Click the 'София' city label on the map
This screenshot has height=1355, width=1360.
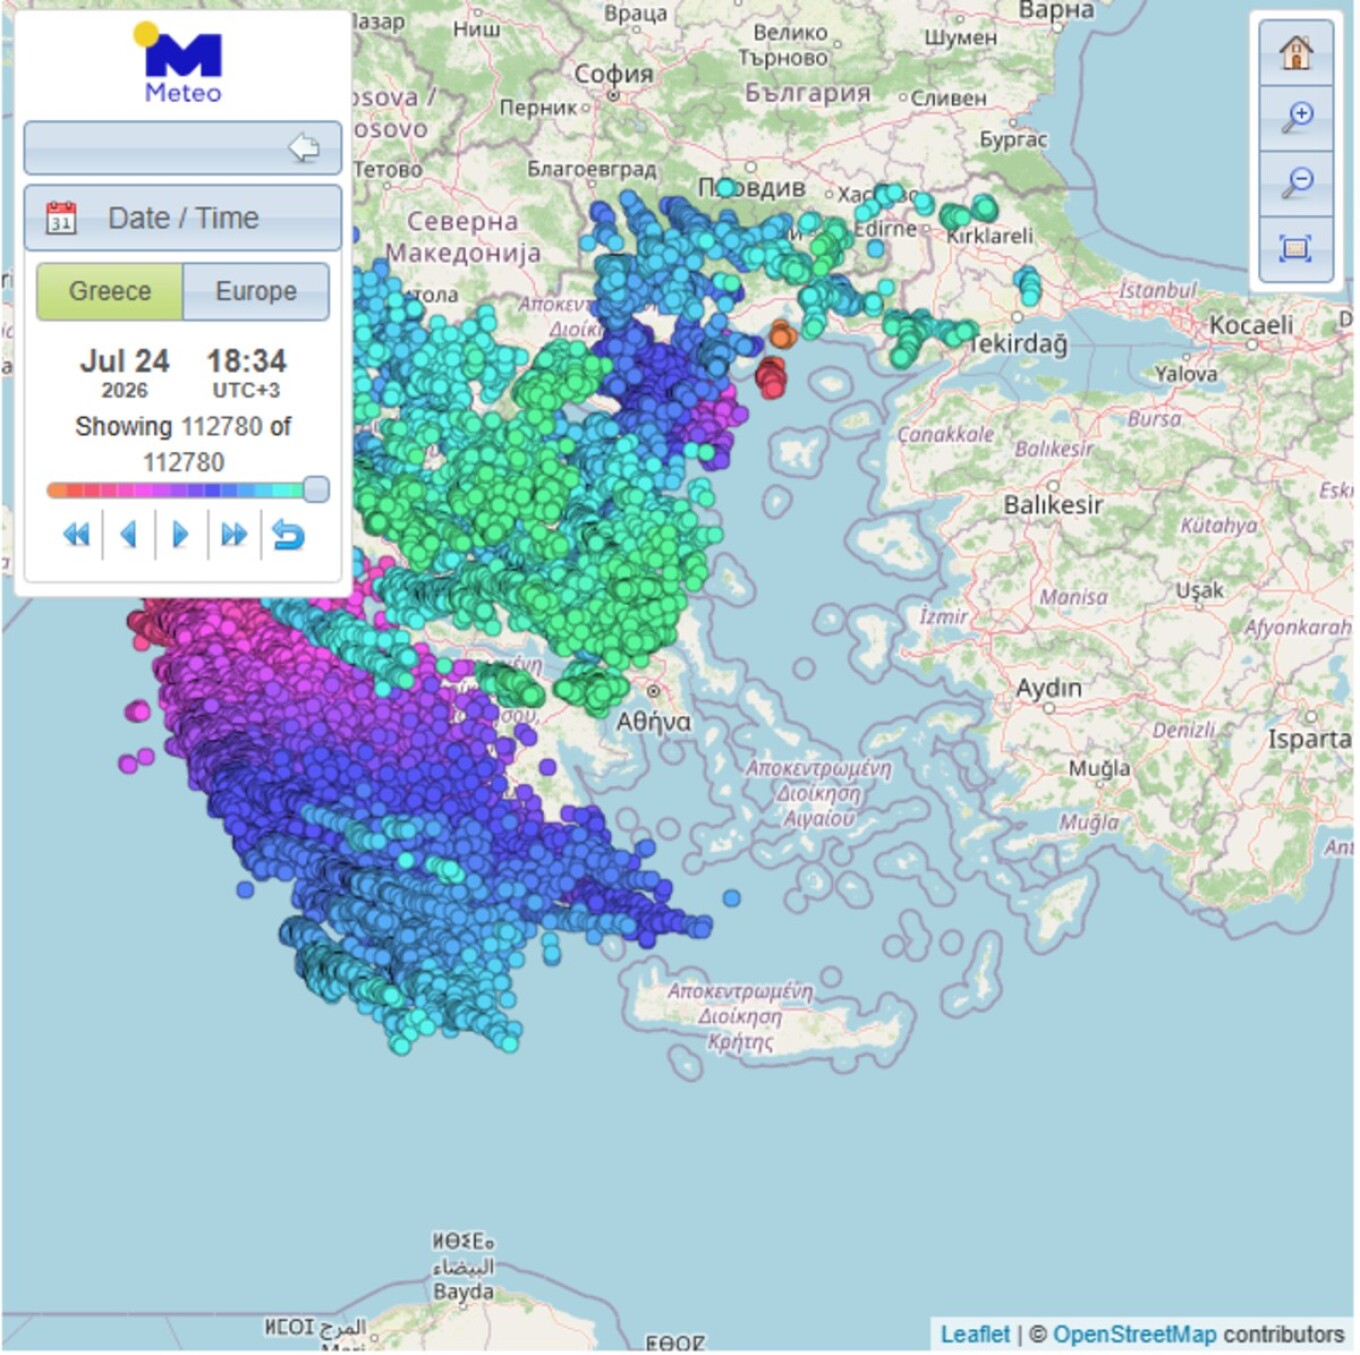613,74
